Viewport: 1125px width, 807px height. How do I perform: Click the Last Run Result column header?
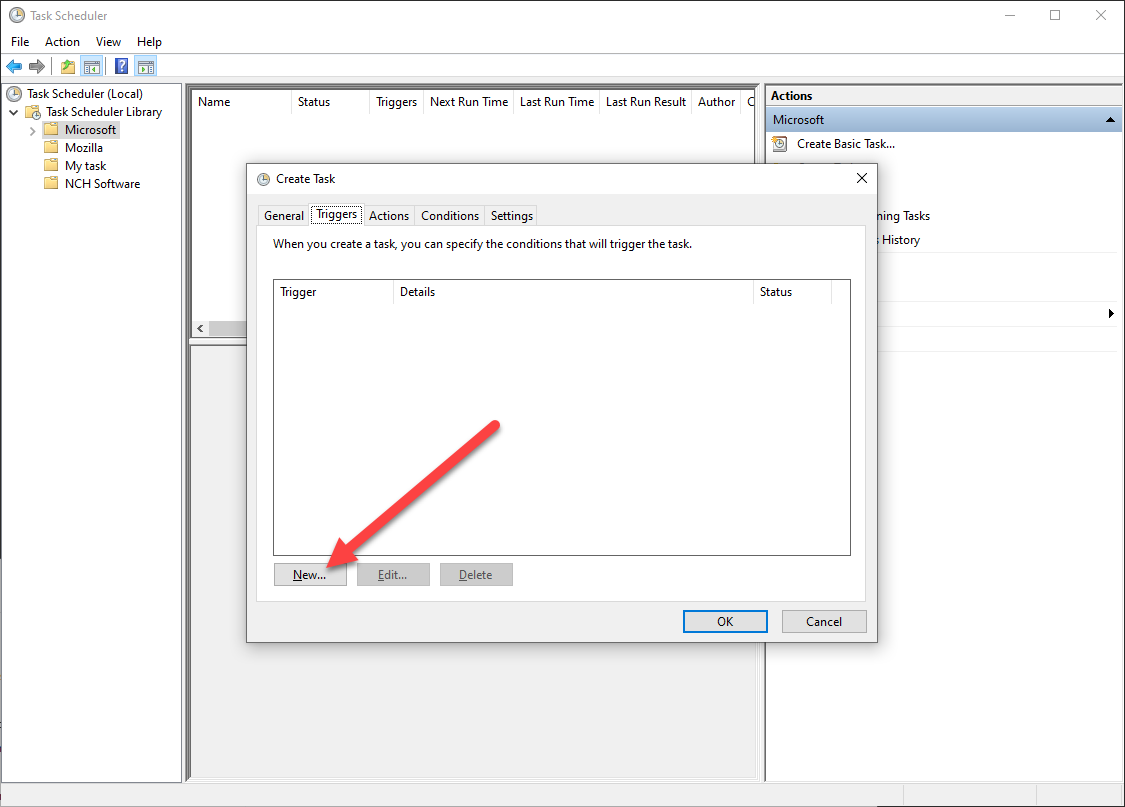[646, 102]
